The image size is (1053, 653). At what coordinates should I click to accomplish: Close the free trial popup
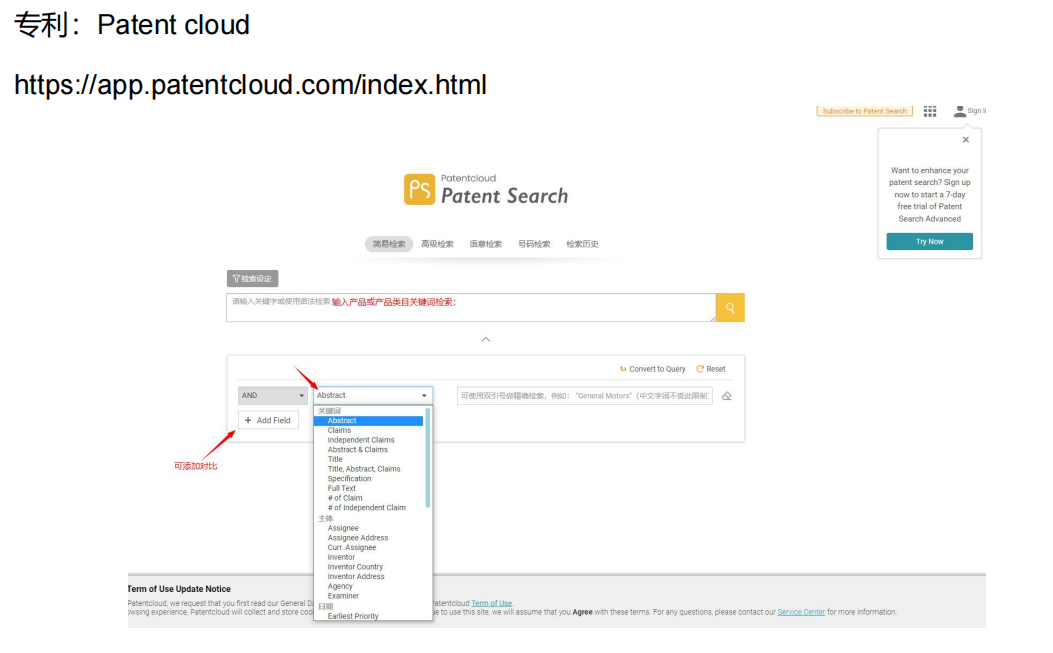[x=966, y=140]
